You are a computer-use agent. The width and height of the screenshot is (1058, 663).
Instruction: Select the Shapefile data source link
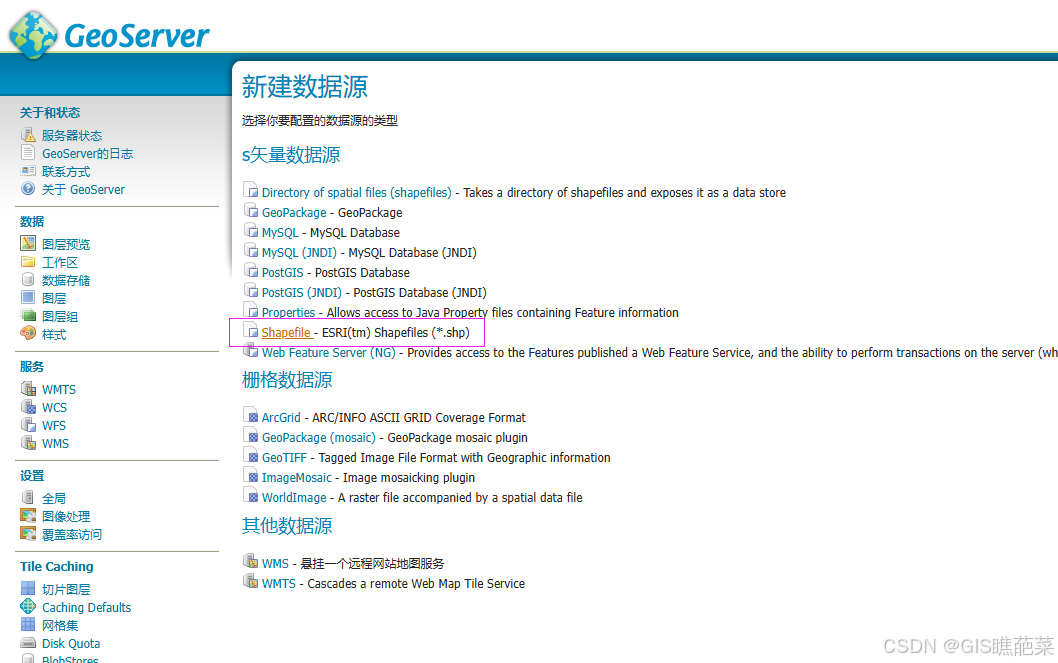(286, 333)
